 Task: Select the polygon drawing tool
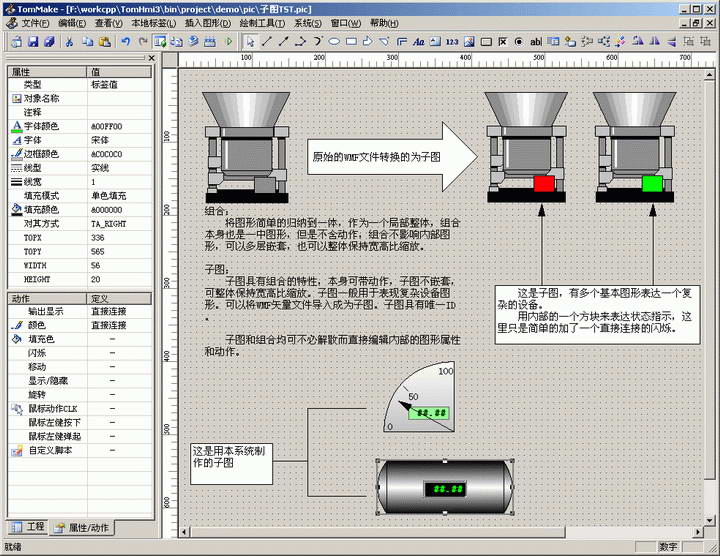pyautogui.click(x=368, y=42)
